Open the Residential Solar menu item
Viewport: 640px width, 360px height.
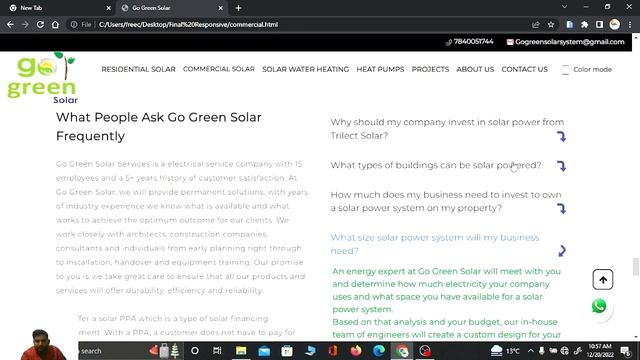[138, 69]
